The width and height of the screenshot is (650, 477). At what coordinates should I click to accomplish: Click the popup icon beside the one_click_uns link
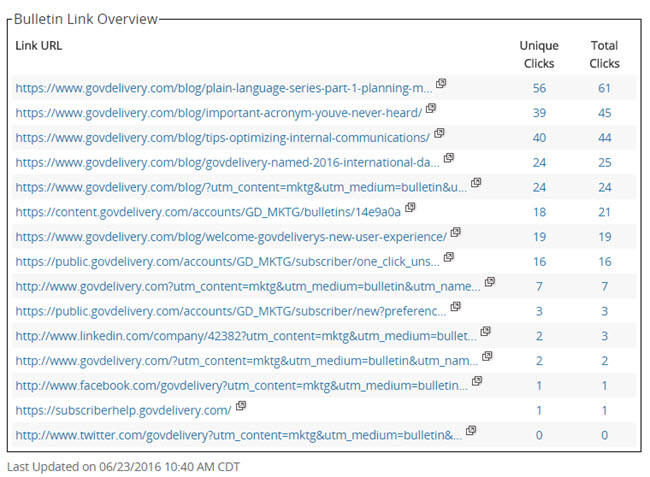[x=449, y=257]
